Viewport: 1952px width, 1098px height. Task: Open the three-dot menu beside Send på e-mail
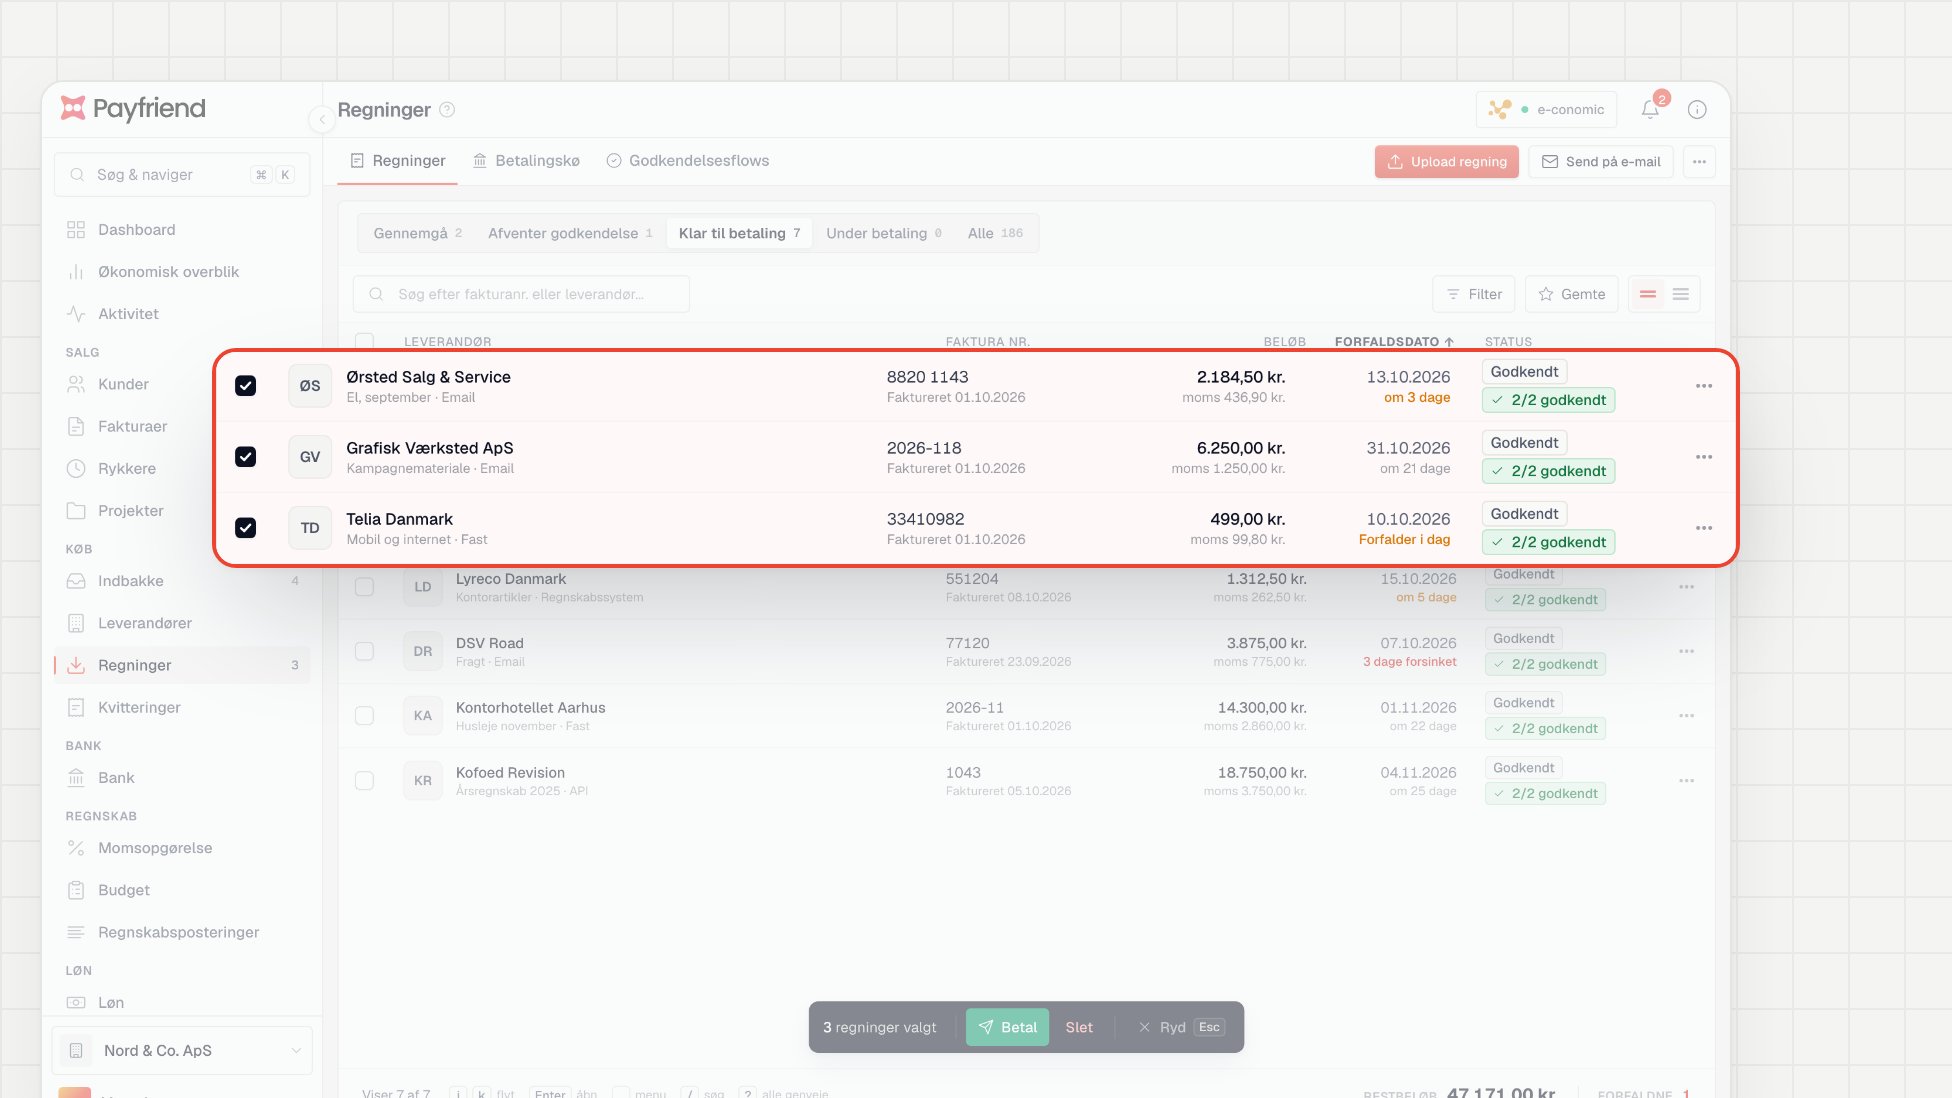[x=1699, y=162]
